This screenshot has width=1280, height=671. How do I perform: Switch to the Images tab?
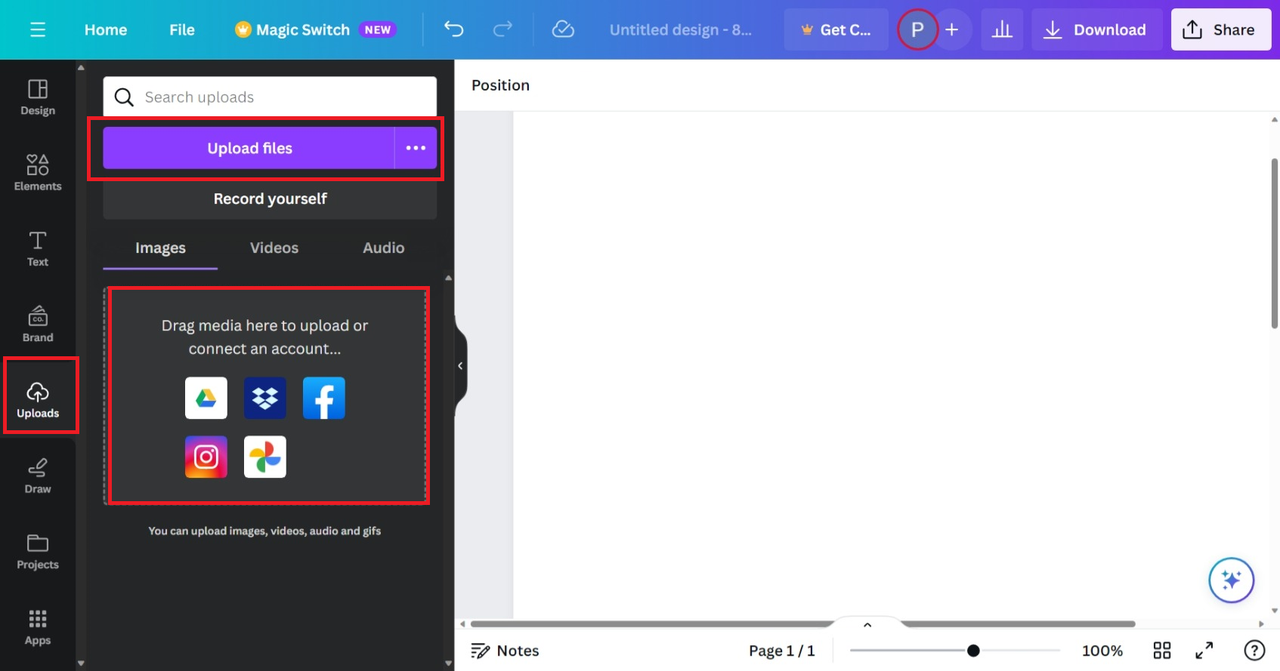coord(161,248)
